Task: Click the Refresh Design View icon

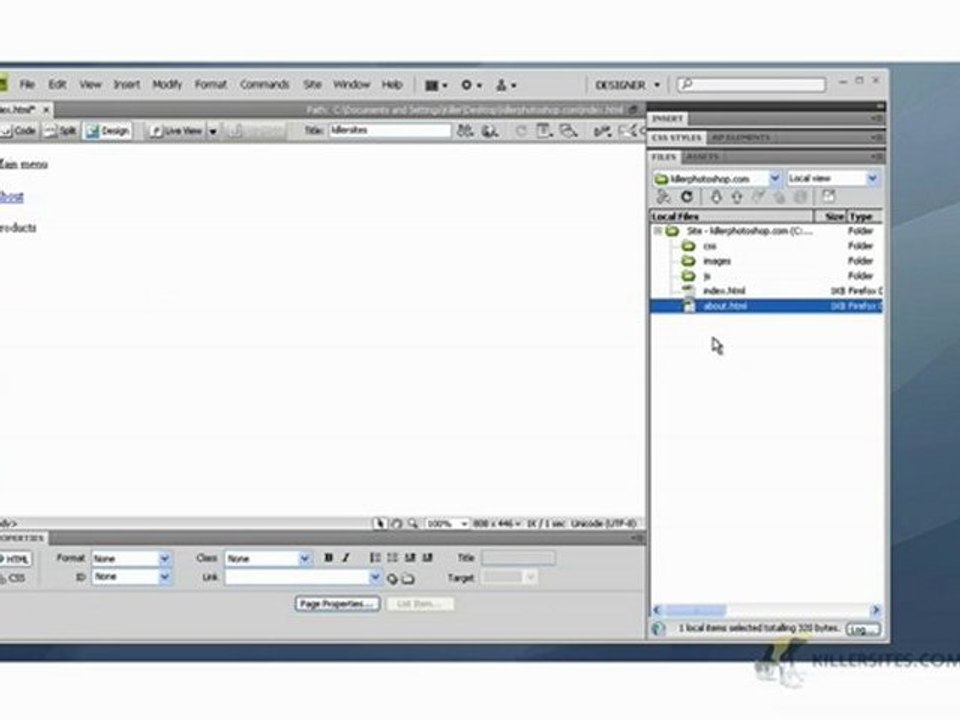Action: pos(521,130)
